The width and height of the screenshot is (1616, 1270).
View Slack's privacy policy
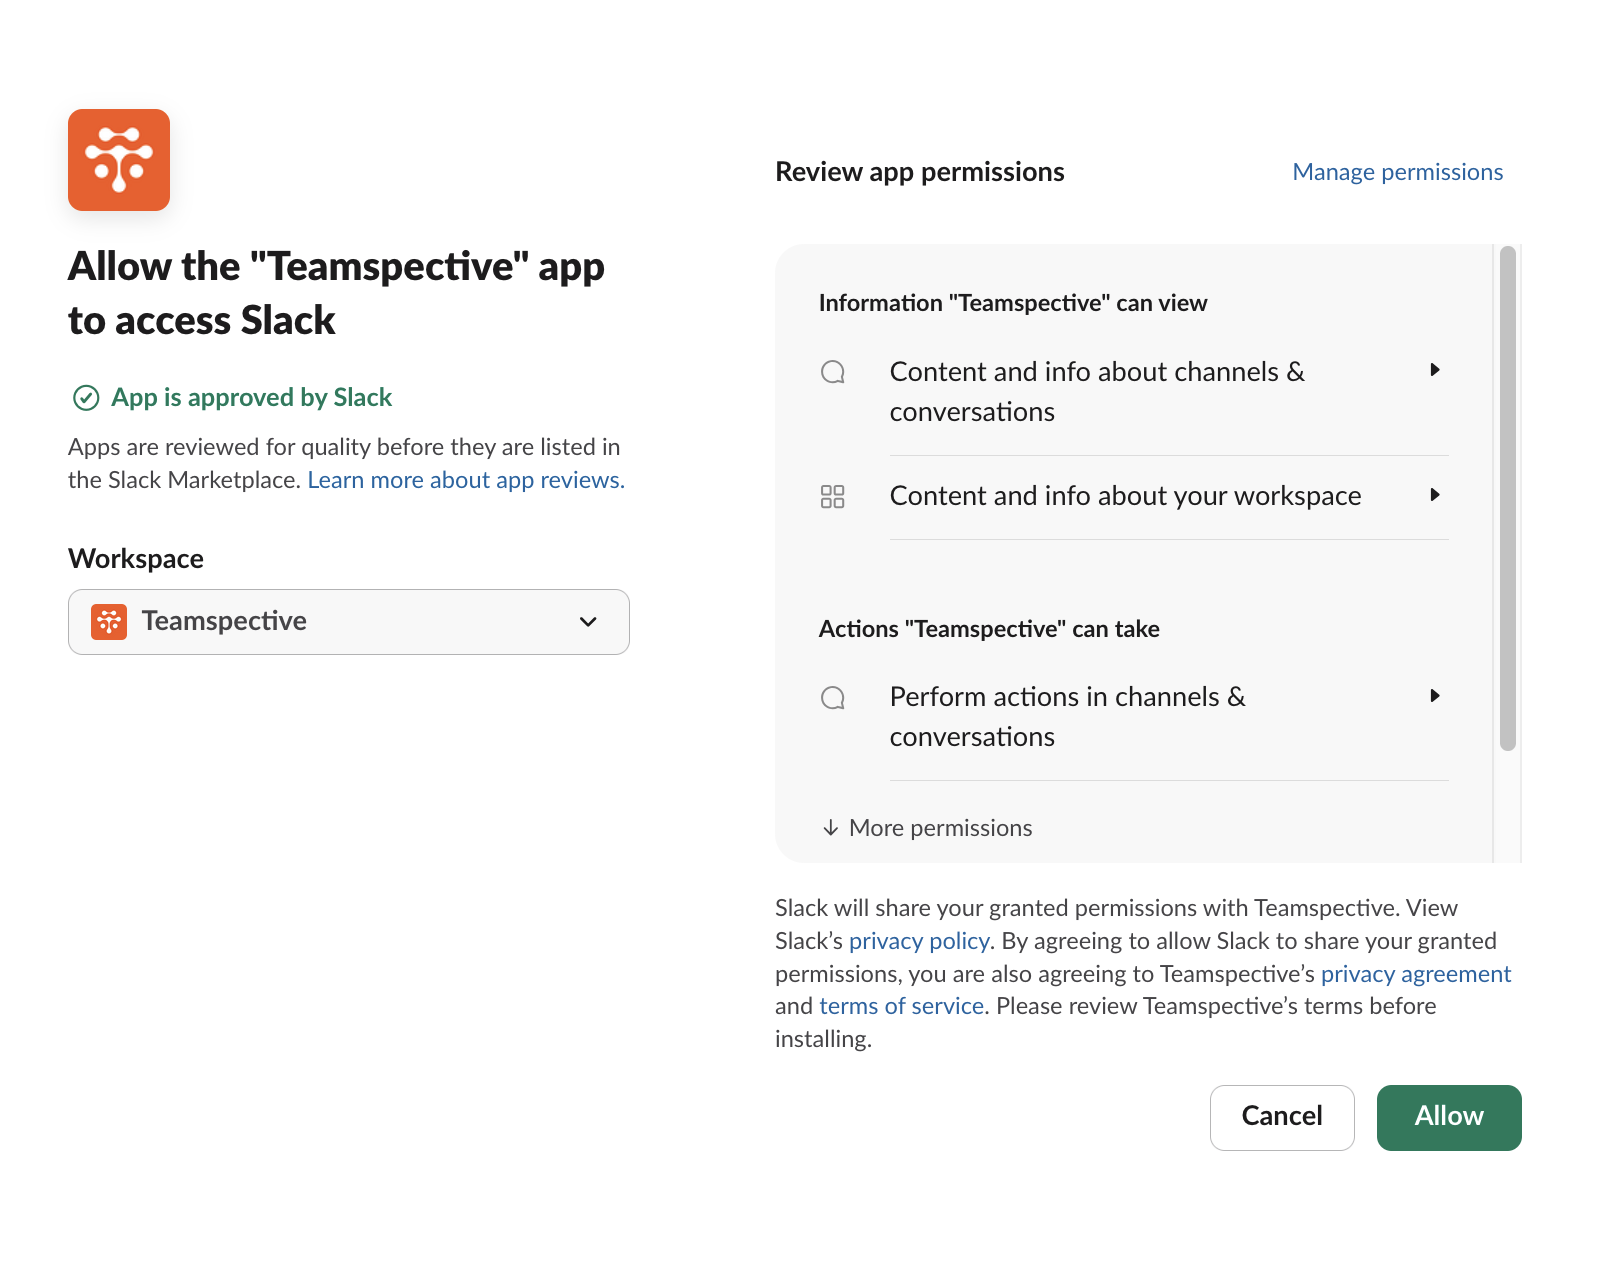(x=918, y=941)
